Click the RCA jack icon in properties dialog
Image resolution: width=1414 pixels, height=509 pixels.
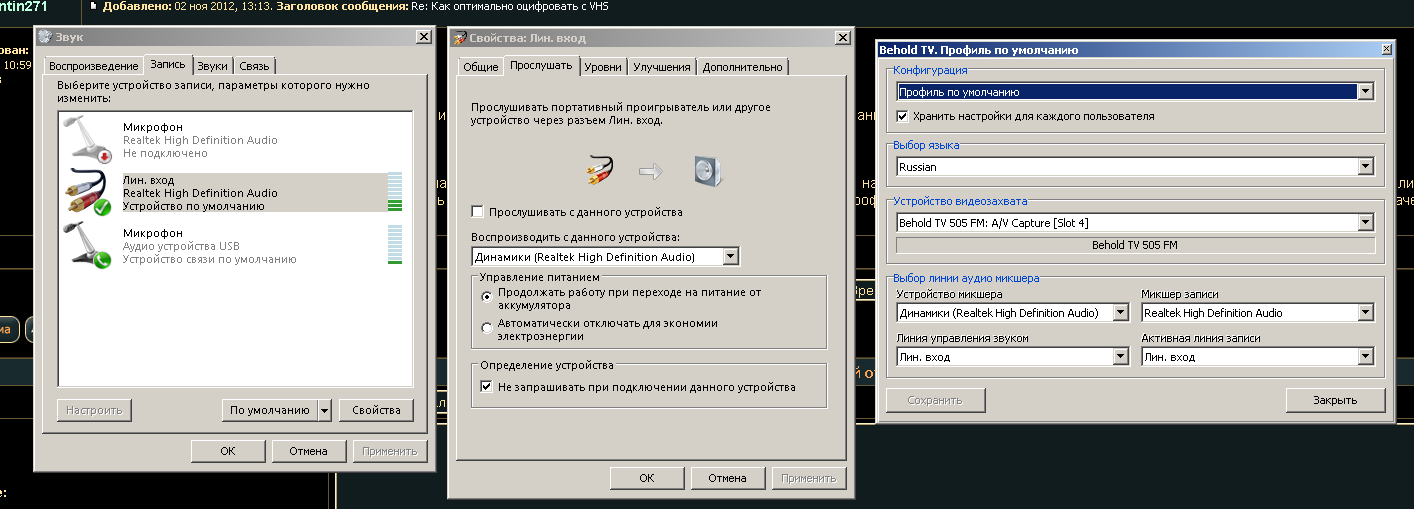(598, 172)
